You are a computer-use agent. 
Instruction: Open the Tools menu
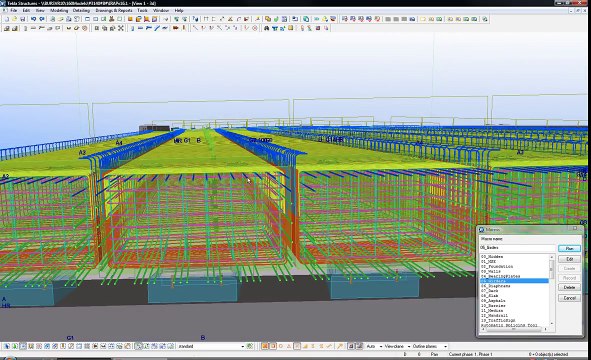pos(142,11)
